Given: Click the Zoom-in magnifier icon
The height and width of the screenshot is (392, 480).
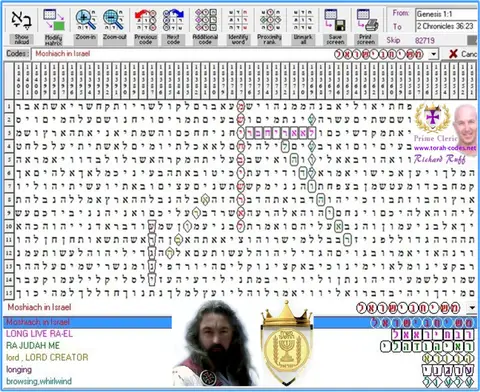Looking at the screenshot, I should click(x=86, y=19).
